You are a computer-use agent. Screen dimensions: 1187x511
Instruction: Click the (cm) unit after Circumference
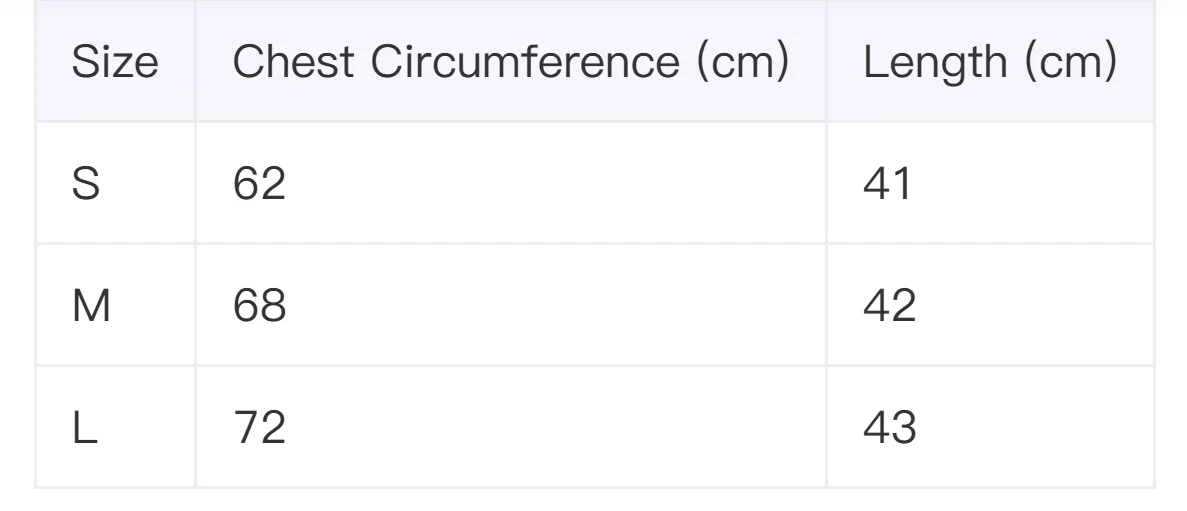click(742, 62)
